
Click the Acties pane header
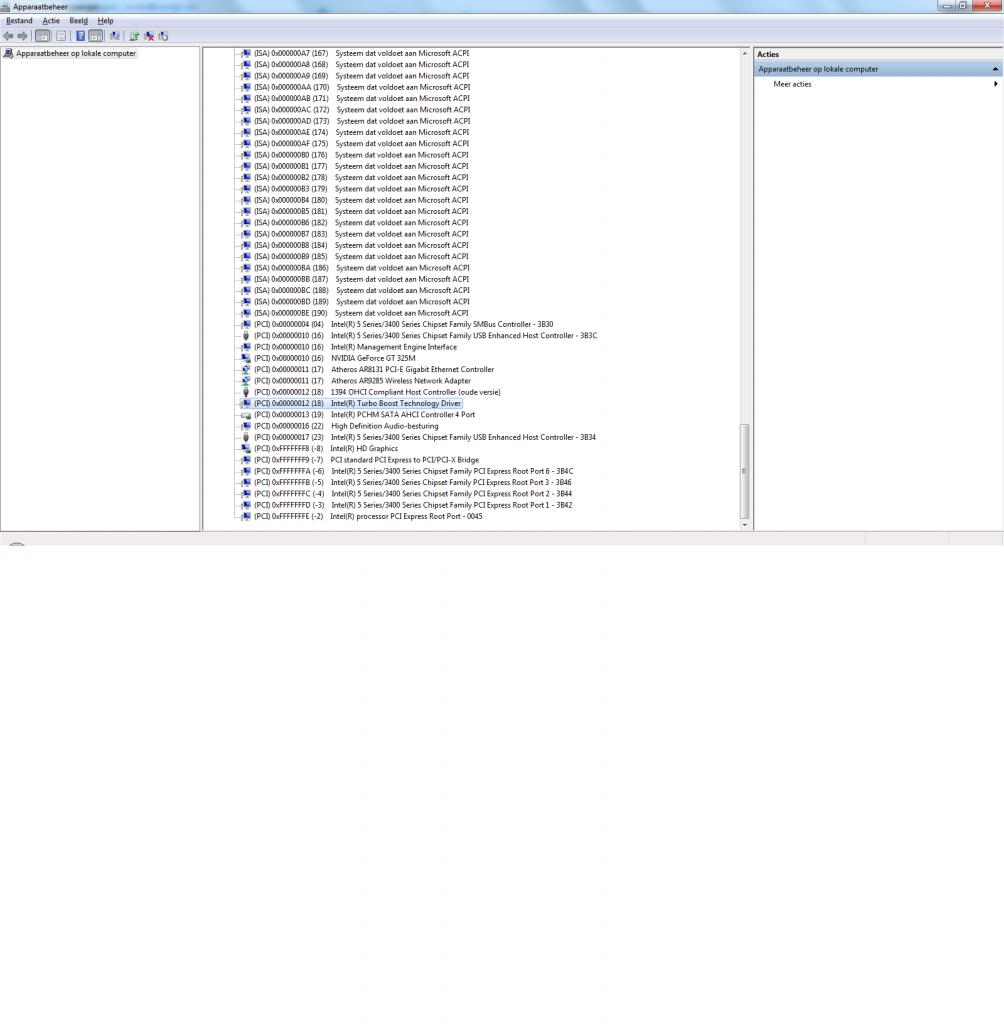878,54
